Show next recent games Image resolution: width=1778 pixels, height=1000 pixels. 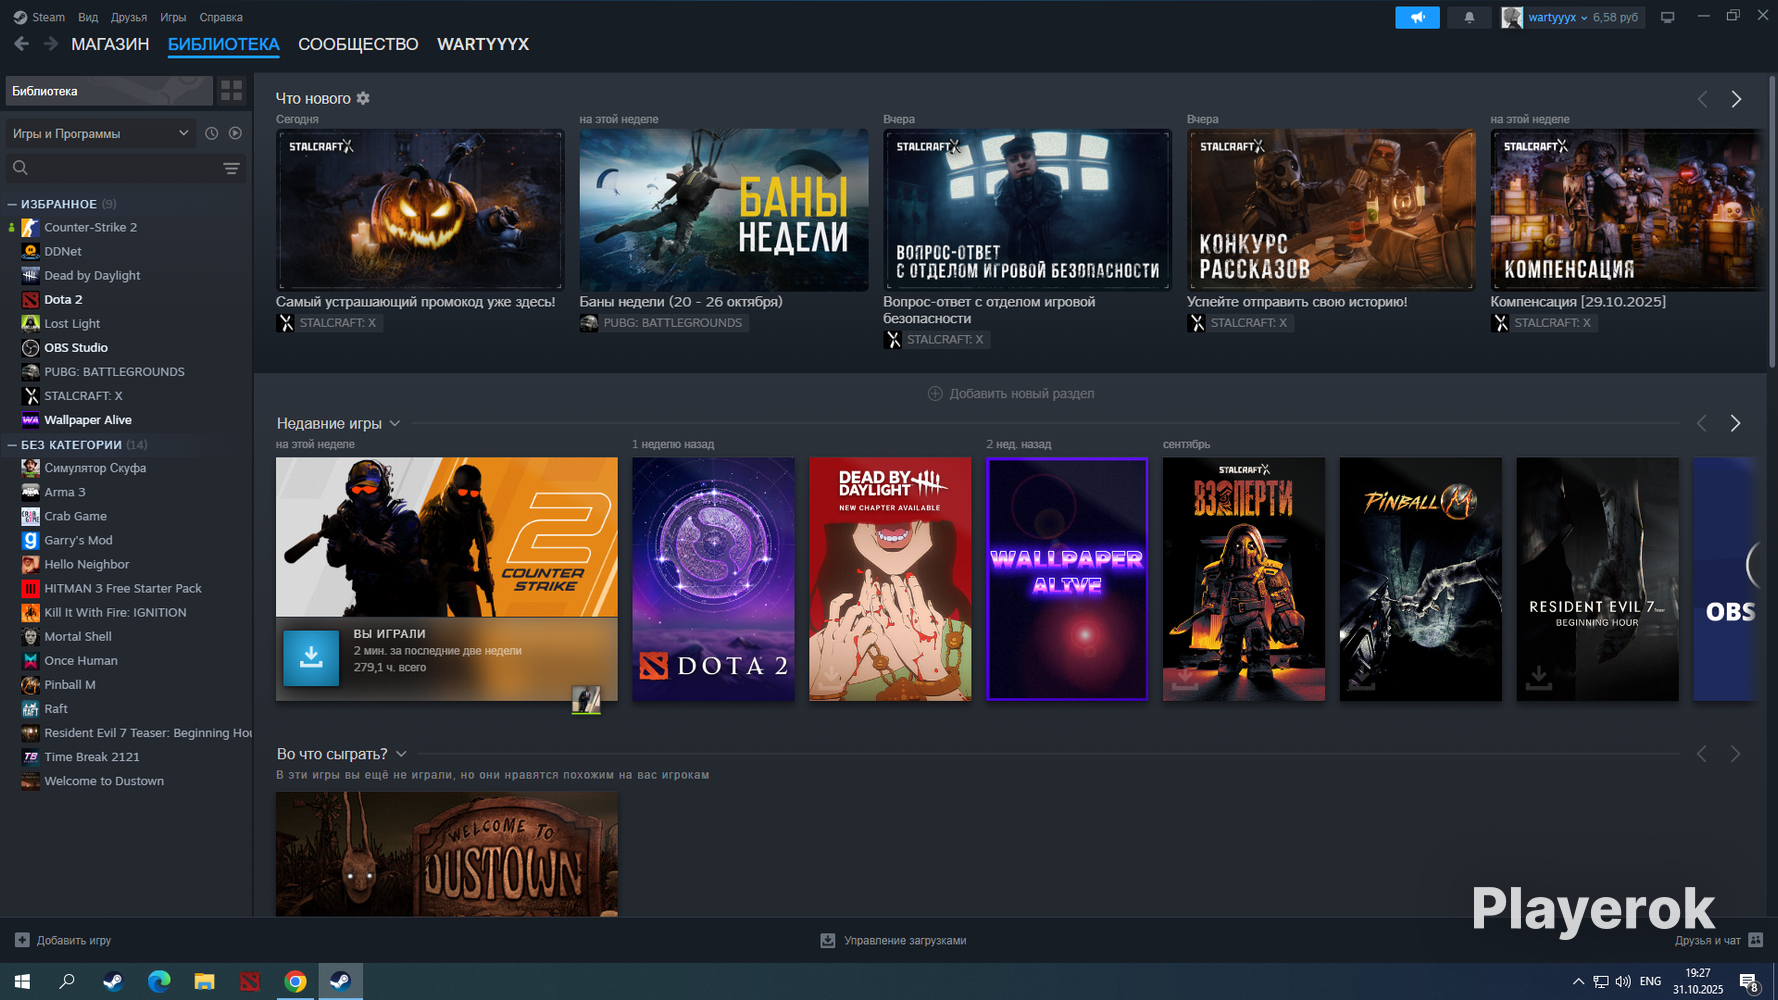(x=1735, y=424)
